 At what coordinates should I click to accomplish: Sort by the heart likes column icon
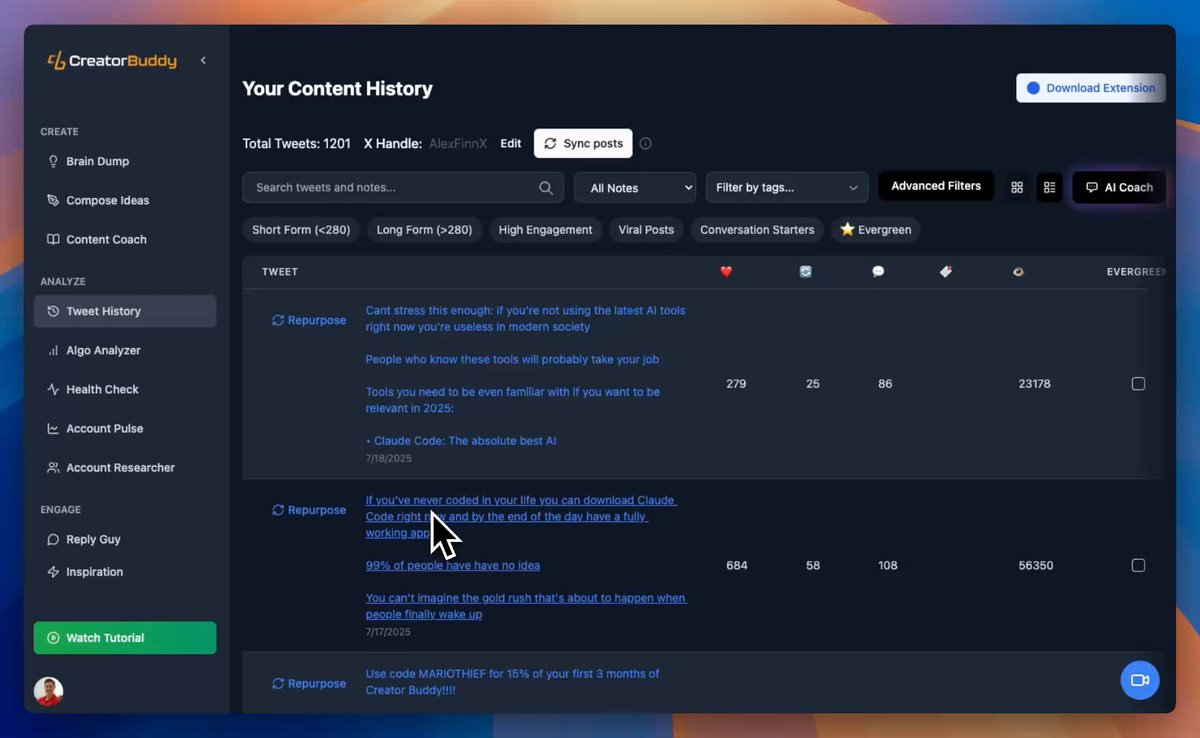tap(726, 271)
